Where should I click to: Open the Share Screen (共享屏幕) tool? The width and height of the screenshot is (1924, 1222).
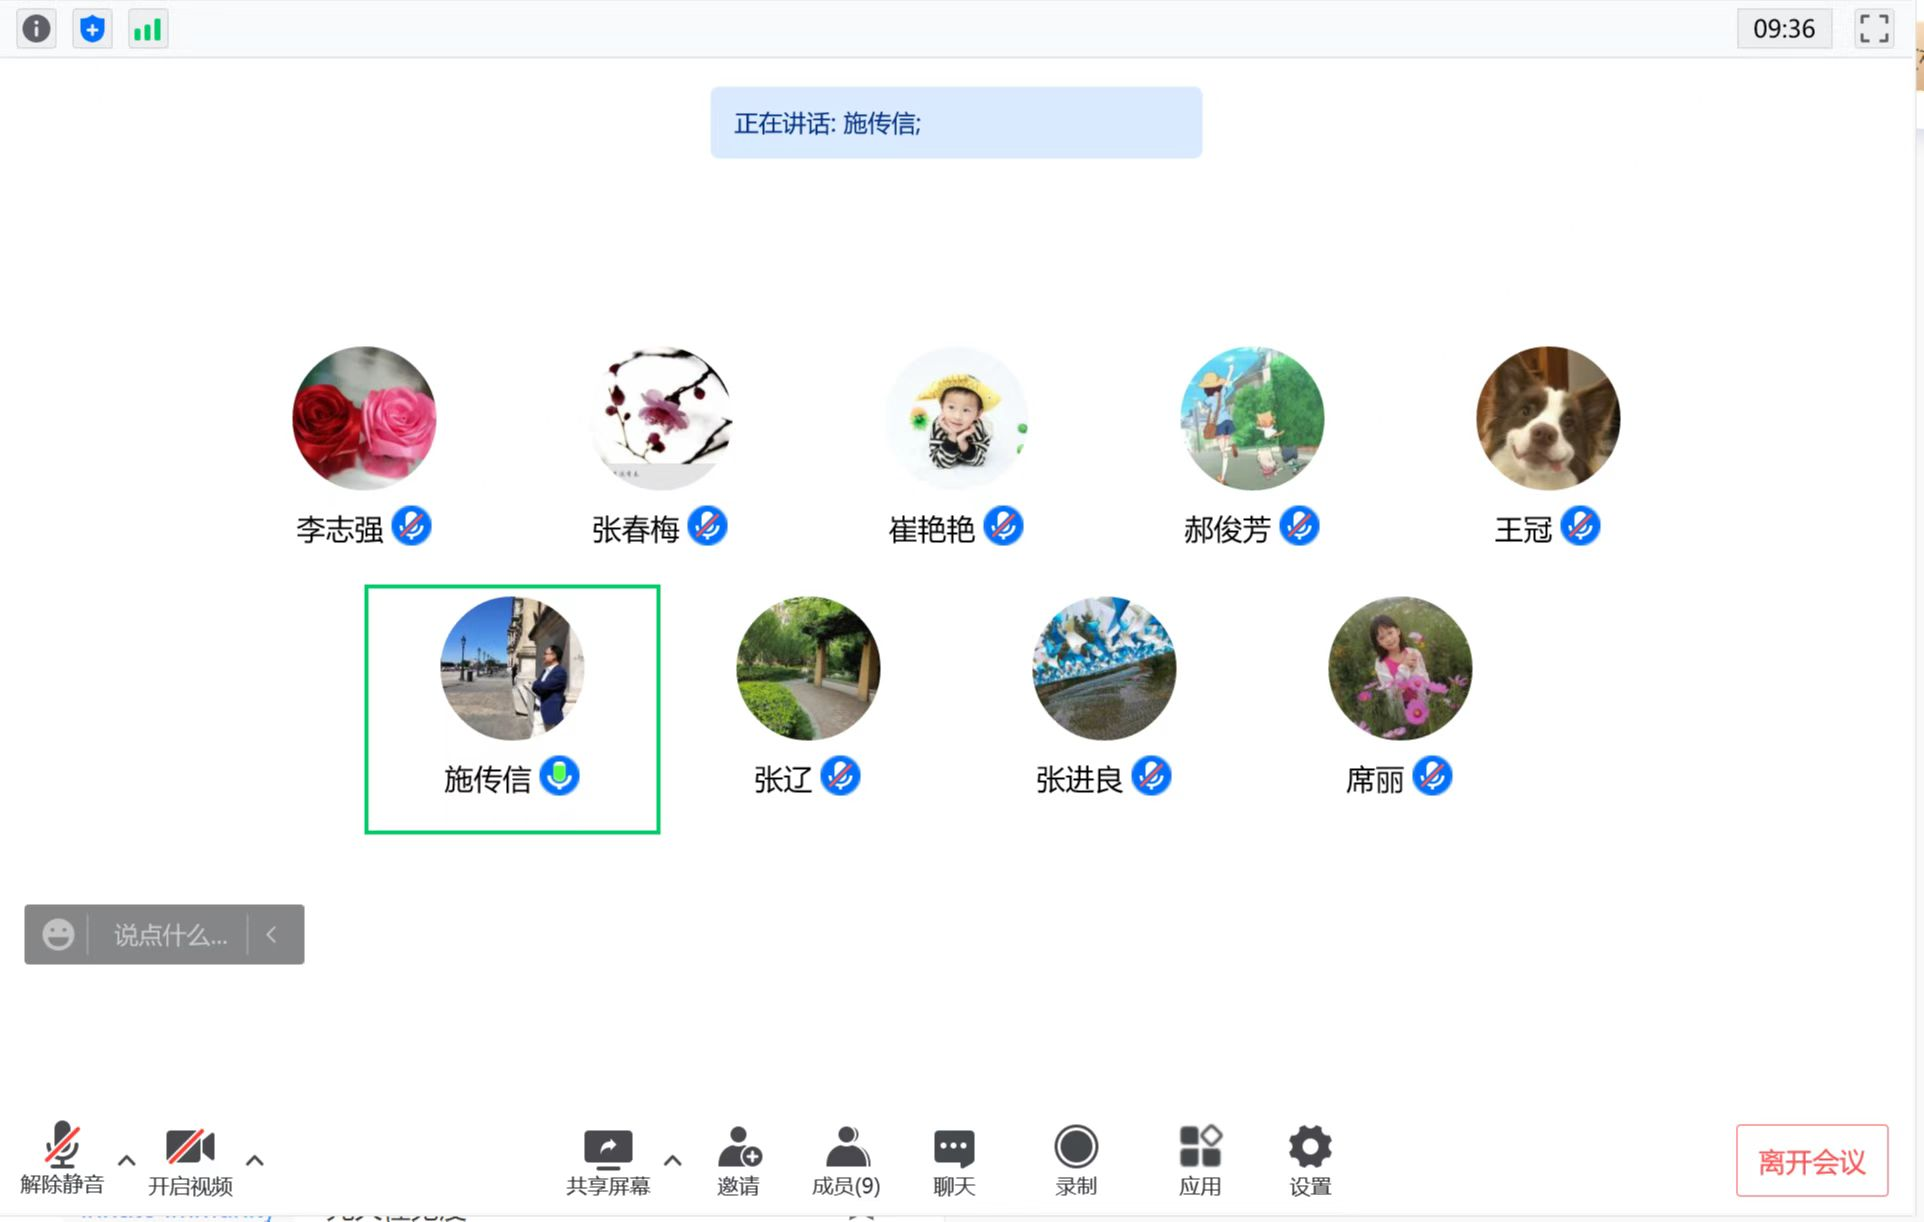(x=608, y=1162)
